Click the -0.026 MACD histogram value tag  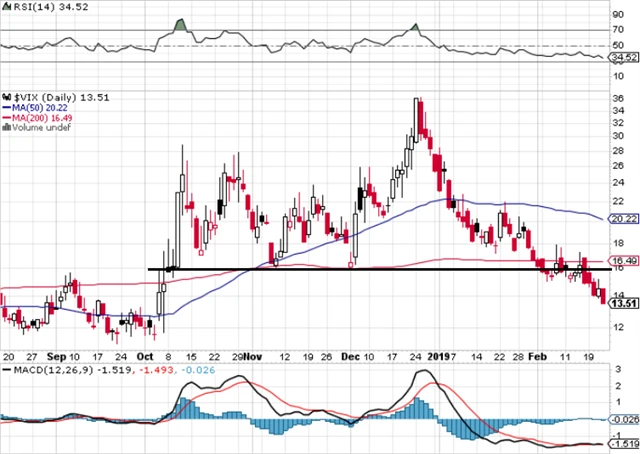[623, 420]
